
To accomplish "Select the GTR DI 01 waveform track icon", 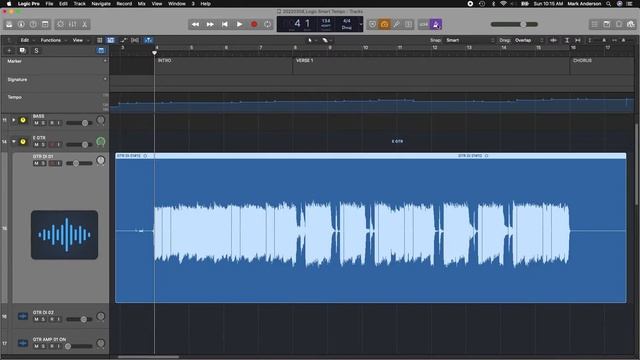I will (x=64, y=235).
